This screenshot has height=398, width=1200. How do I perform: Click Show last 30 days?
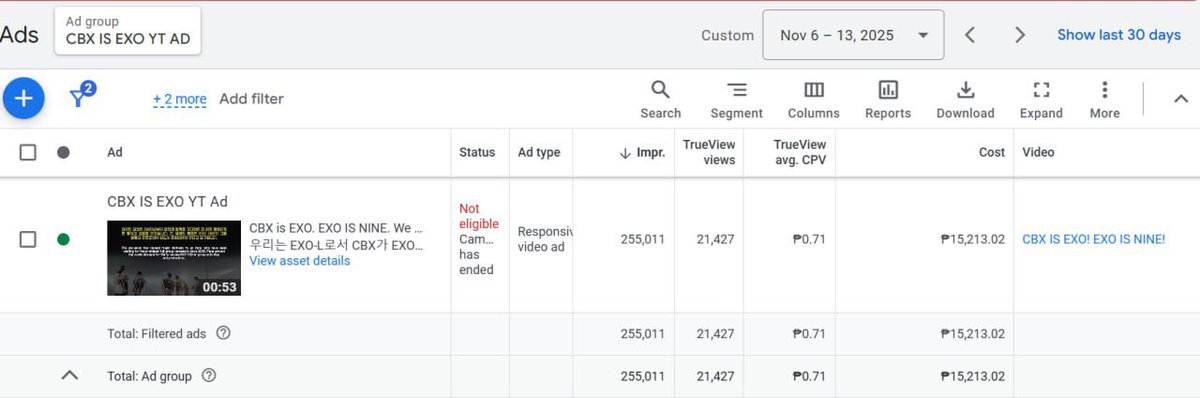(x=1119, y=35)
